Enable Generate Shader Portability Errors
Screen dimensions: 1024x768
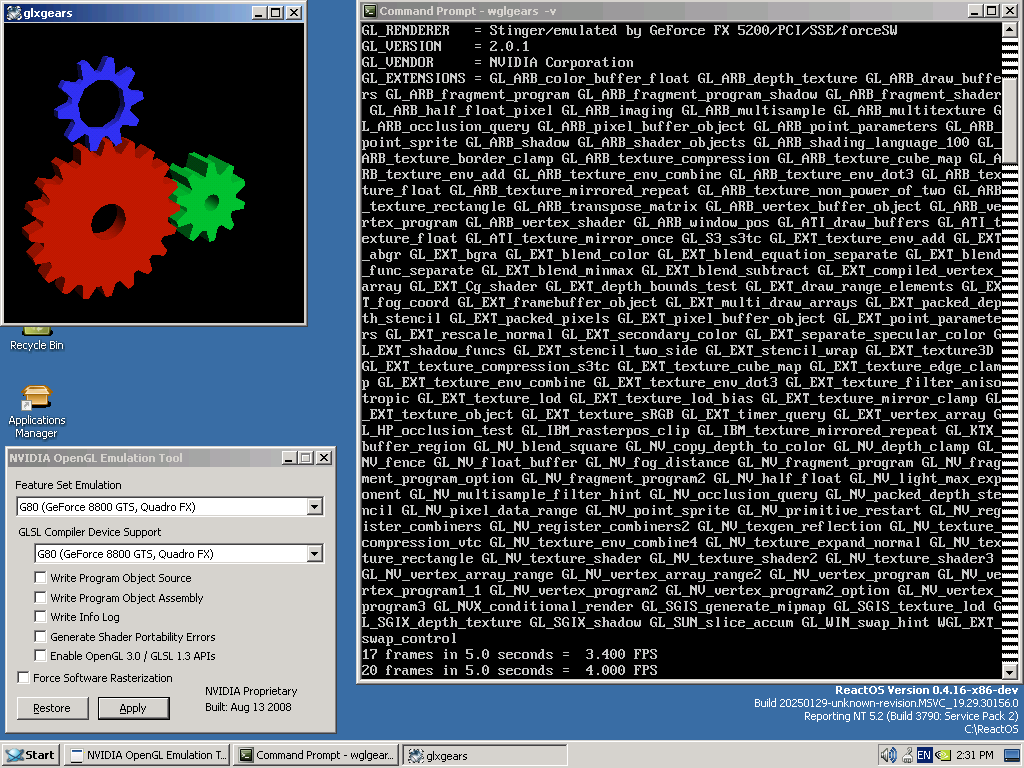coord(40,636)
